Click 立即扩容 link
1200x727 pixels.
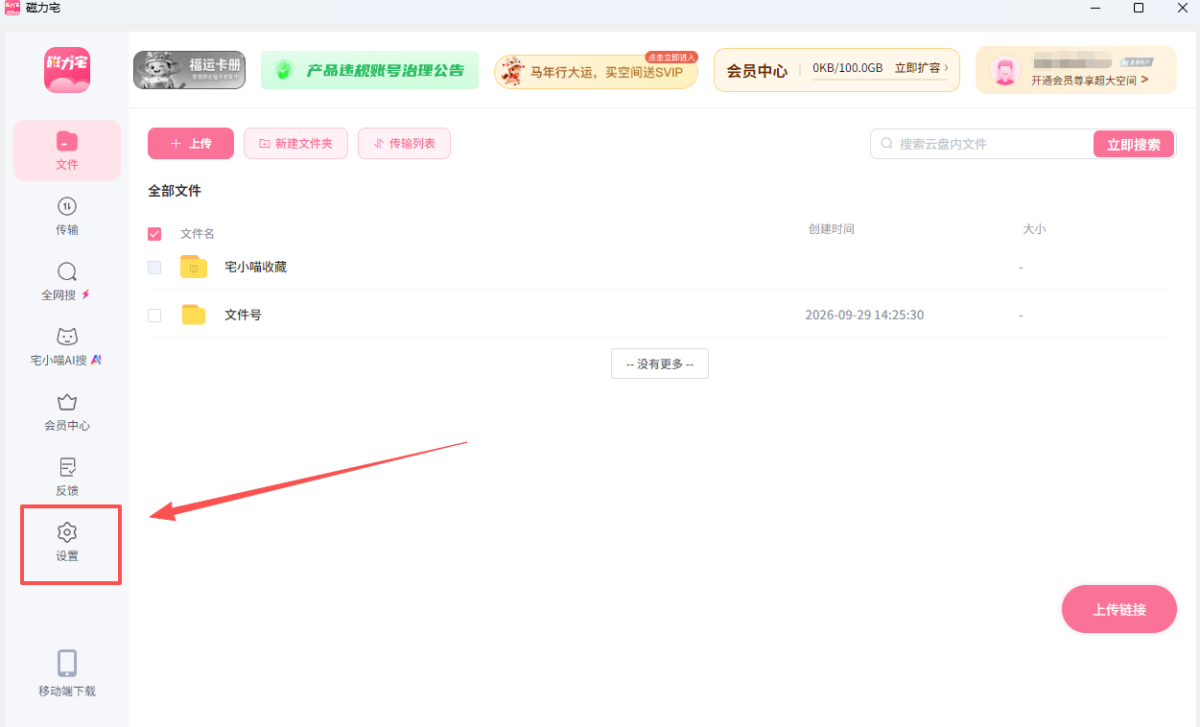click(921, 68)
